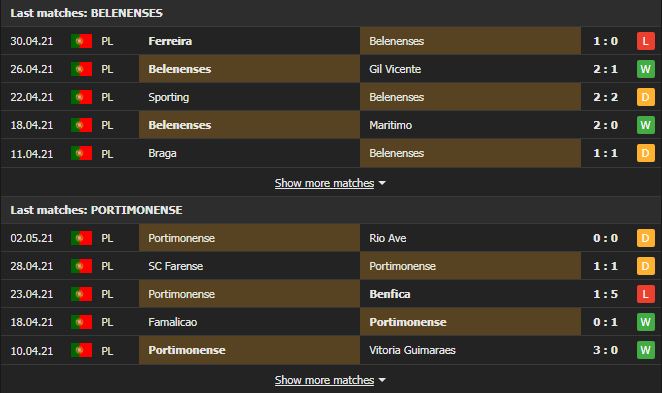Expand more Belenenses matches via arrow
The height and width of the screenshot is (393, 662).
(x=382, y=183)
